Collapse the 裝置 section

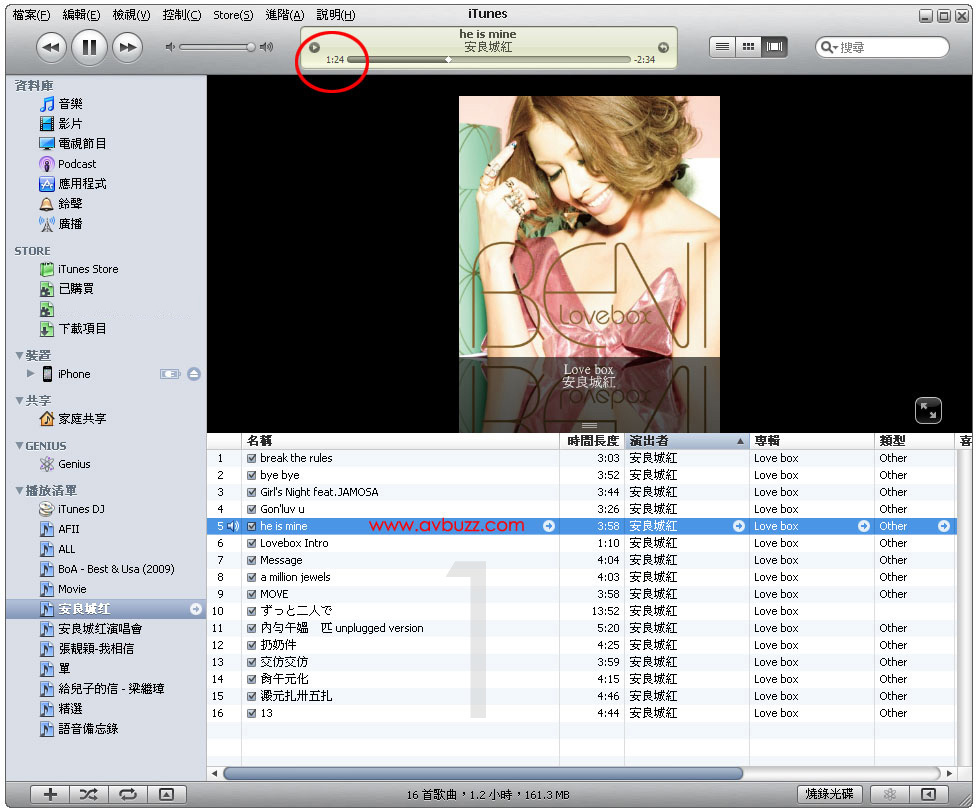19,356
